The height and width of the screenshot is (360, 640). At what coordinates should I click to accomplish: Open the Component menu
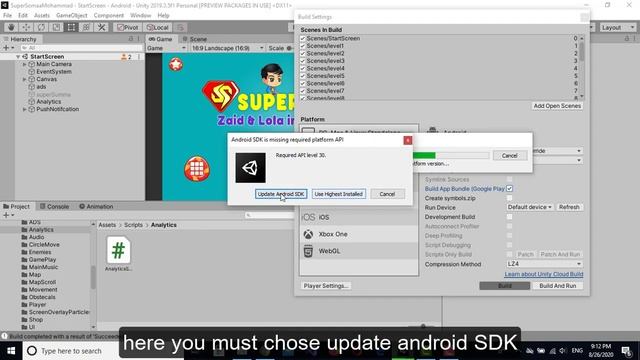(109, 16)
